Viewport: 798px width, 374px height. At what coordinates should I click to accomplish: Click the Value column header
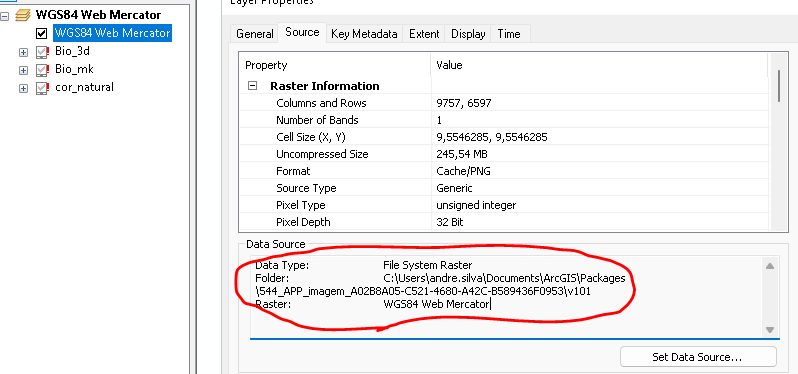click(x=600, y=66)
